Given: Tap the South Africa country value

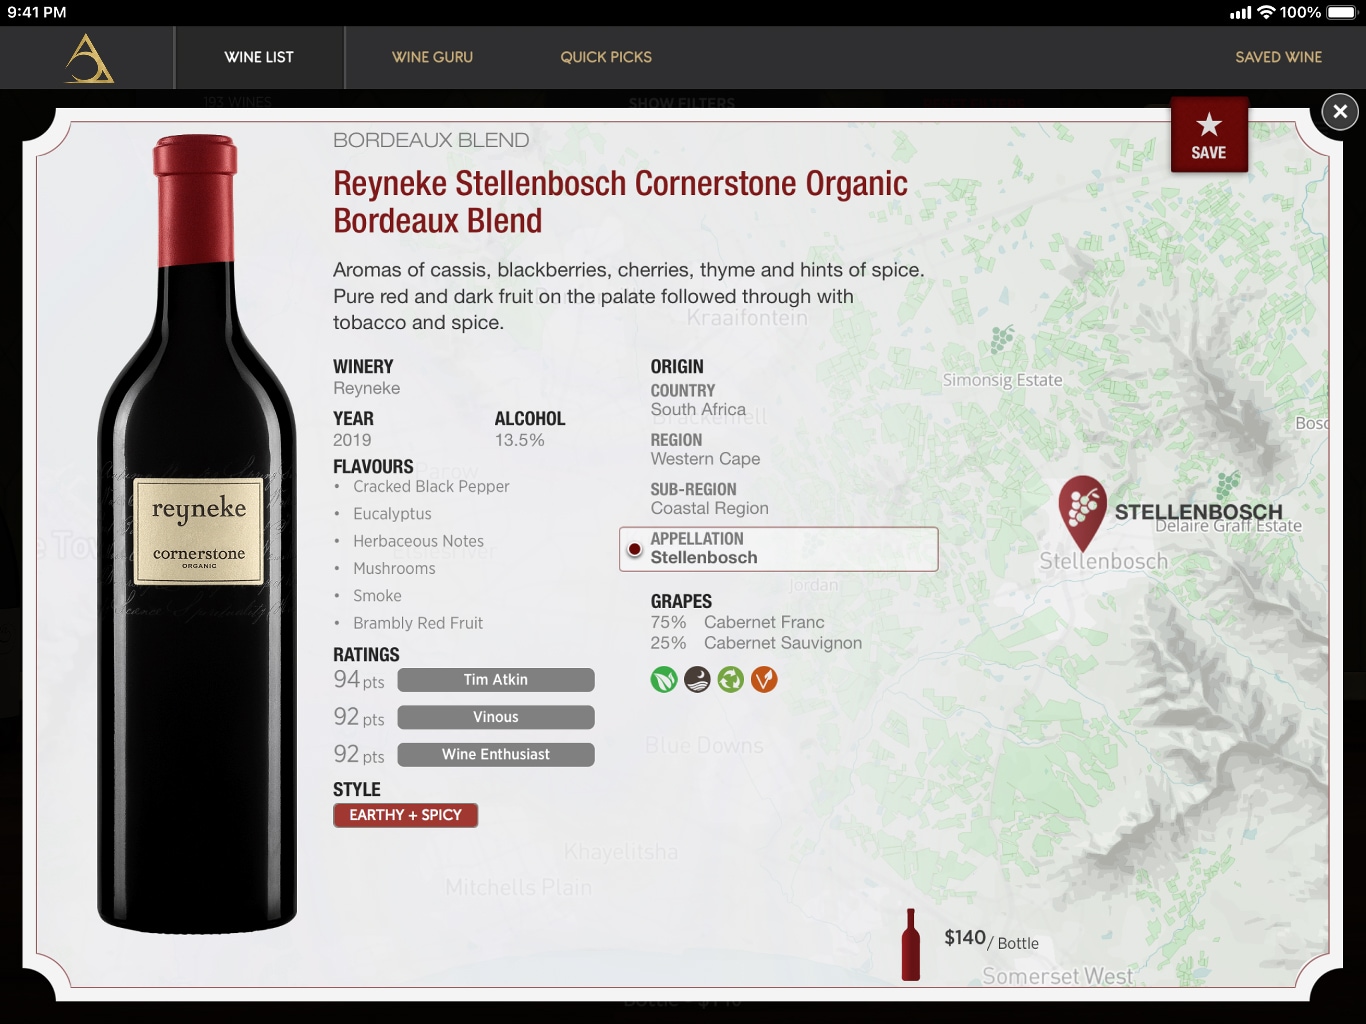Looking at the screenshot, I should point(698,410).
